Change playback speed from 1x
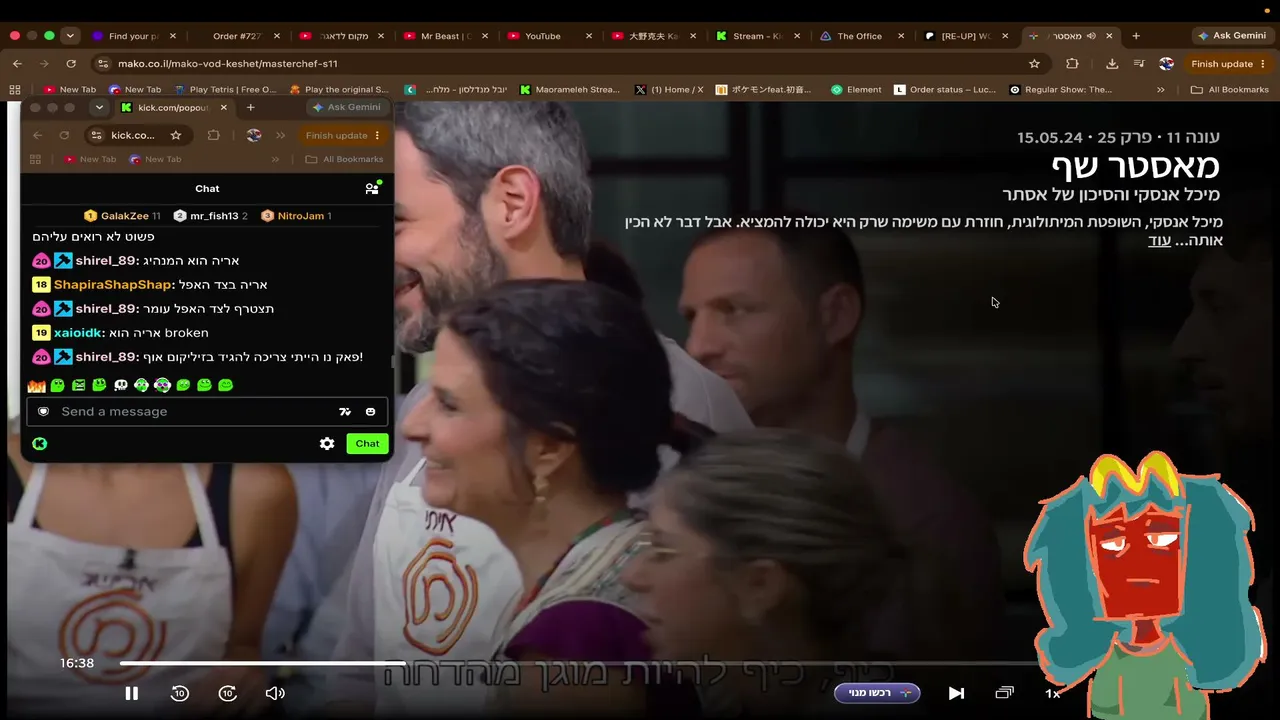 [x=1052, y=693]
